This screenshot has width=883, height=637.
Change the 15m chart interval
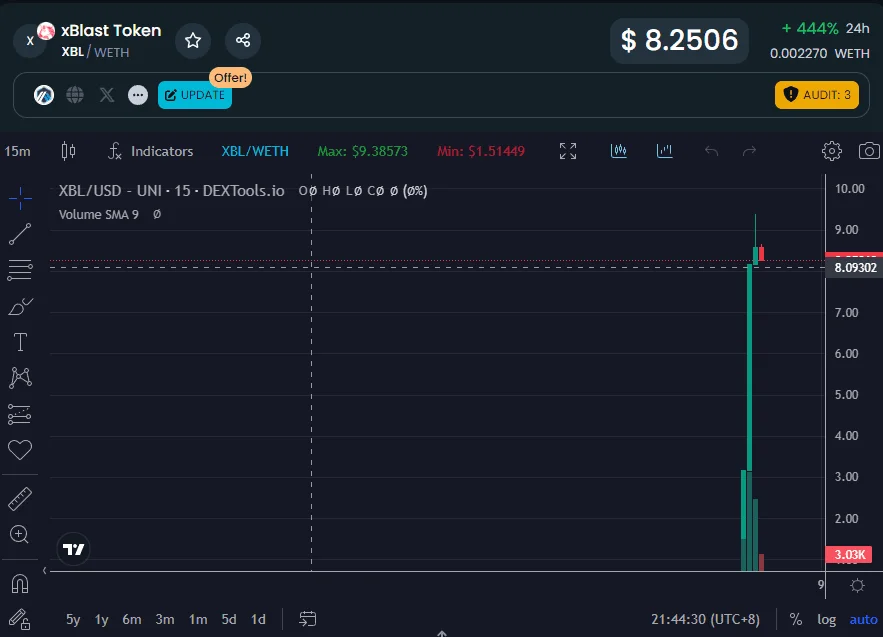tap(17, 152)
